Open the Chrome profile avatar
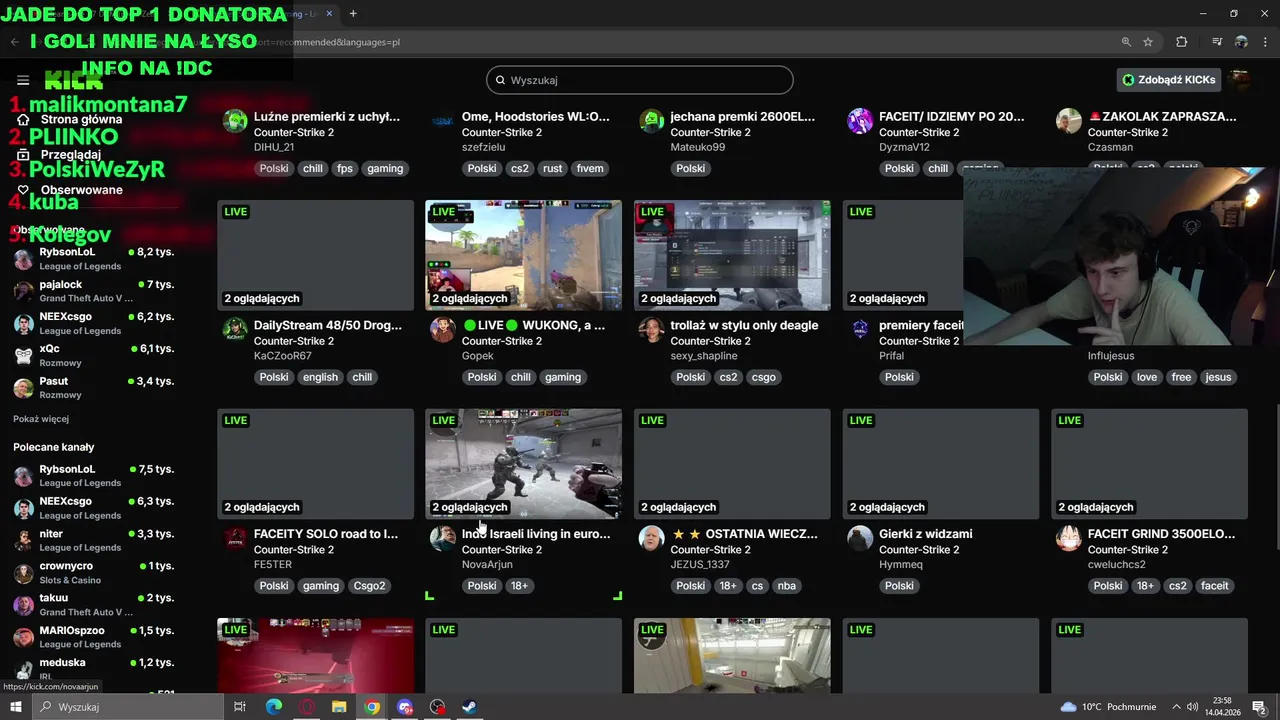The width and height of the screenshot is (1280, 720). [x=1241, y=42]
